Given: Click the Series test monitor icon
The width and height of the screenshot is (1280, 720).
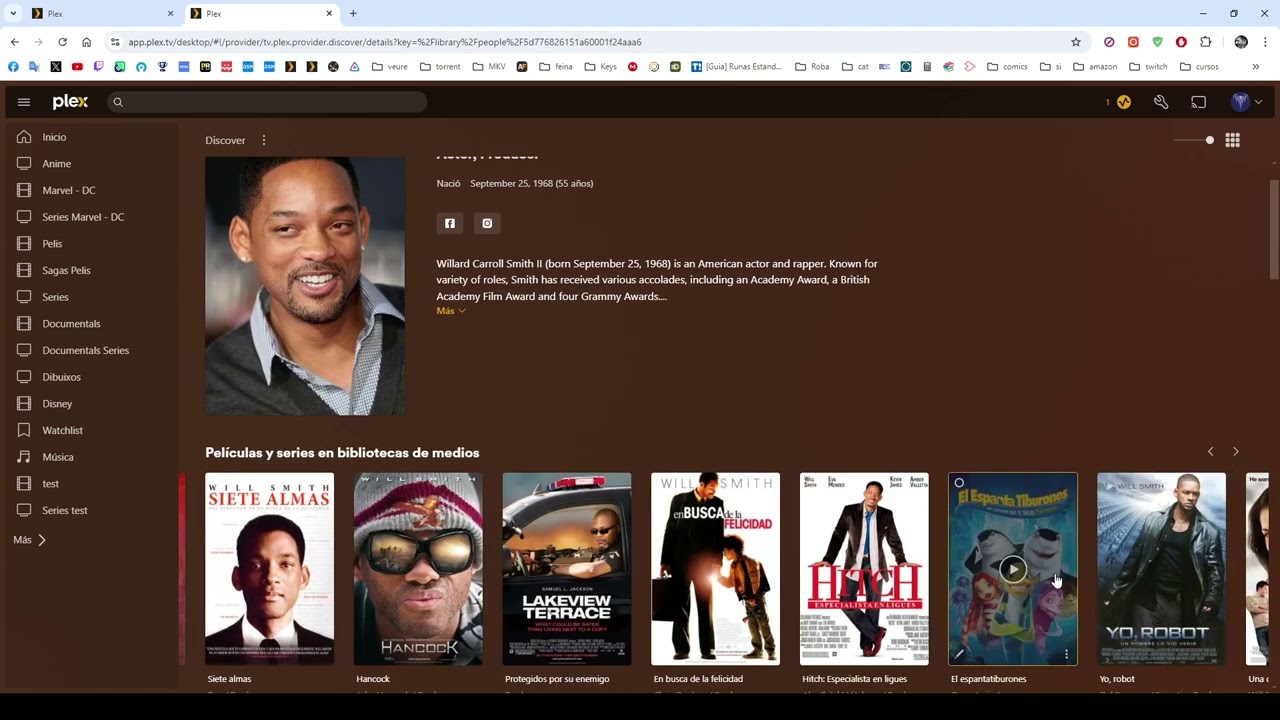Looking at the screenshot, I should click(24, 510).
